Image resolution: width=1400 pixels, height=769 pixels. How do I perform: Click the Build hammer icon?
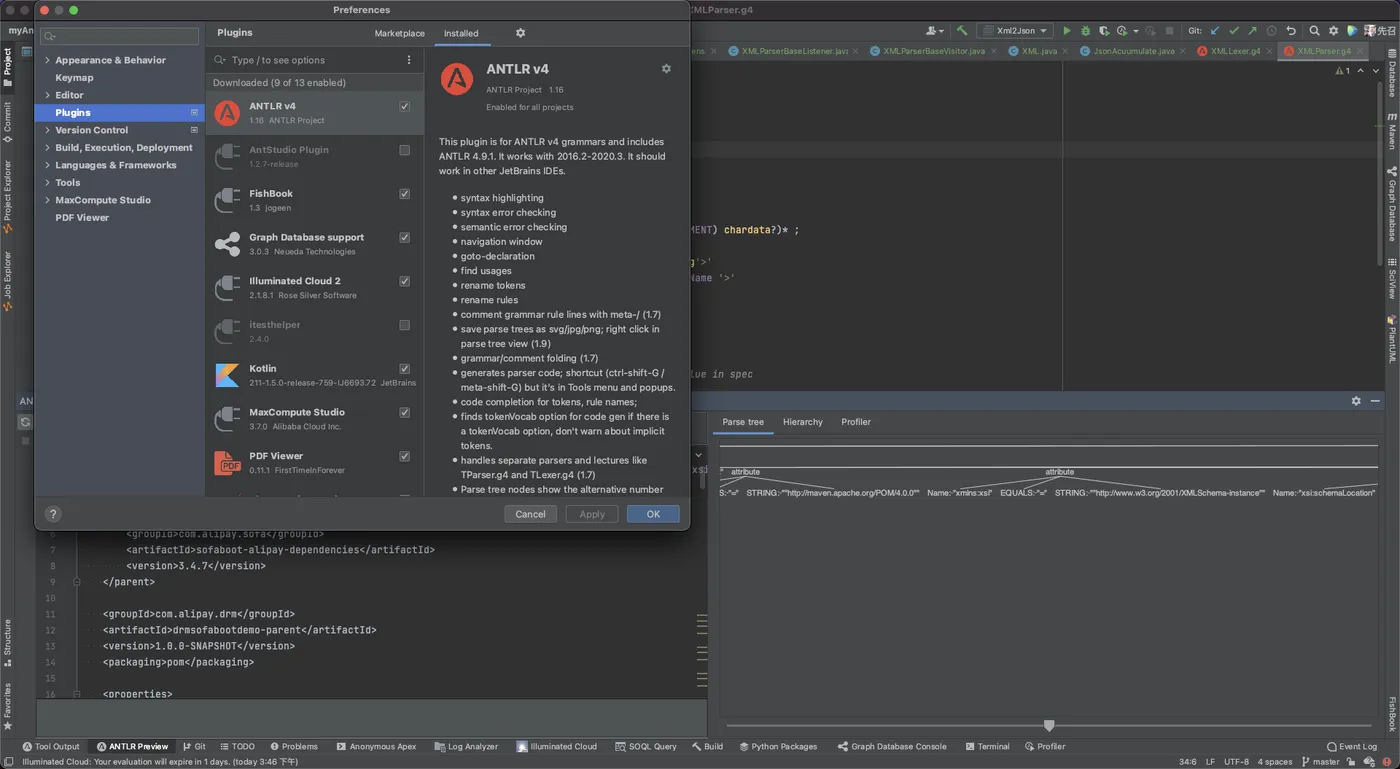pyautogui.click(x=962, y=31)
